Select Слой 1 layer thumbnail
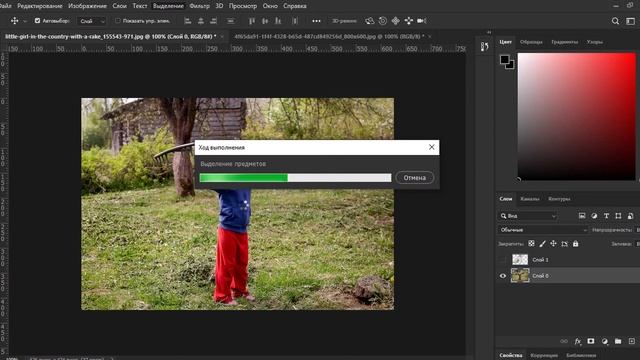 [520, 260]
